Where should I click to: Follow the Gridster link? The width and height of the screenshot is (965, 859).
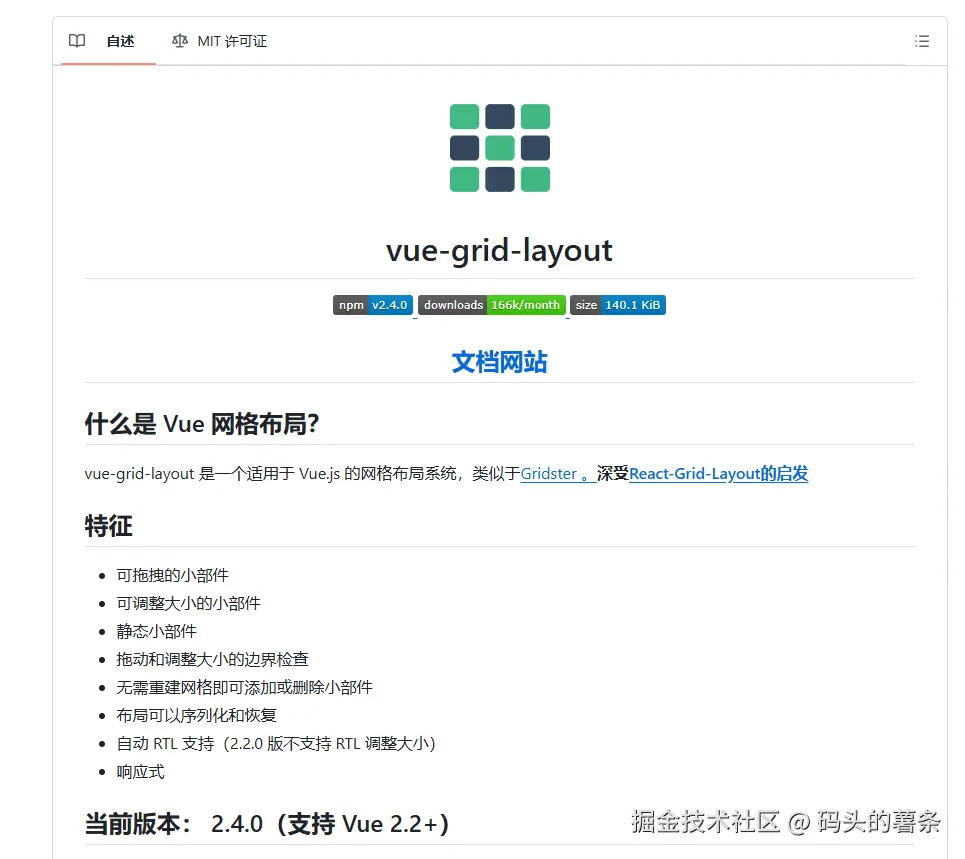558,474
